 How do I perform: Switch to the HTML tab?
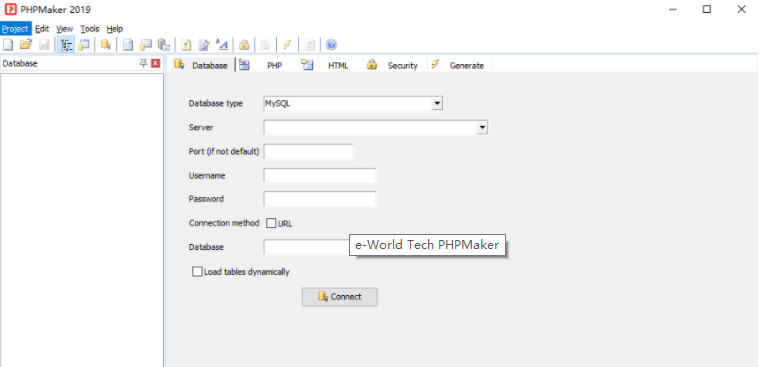330,65
